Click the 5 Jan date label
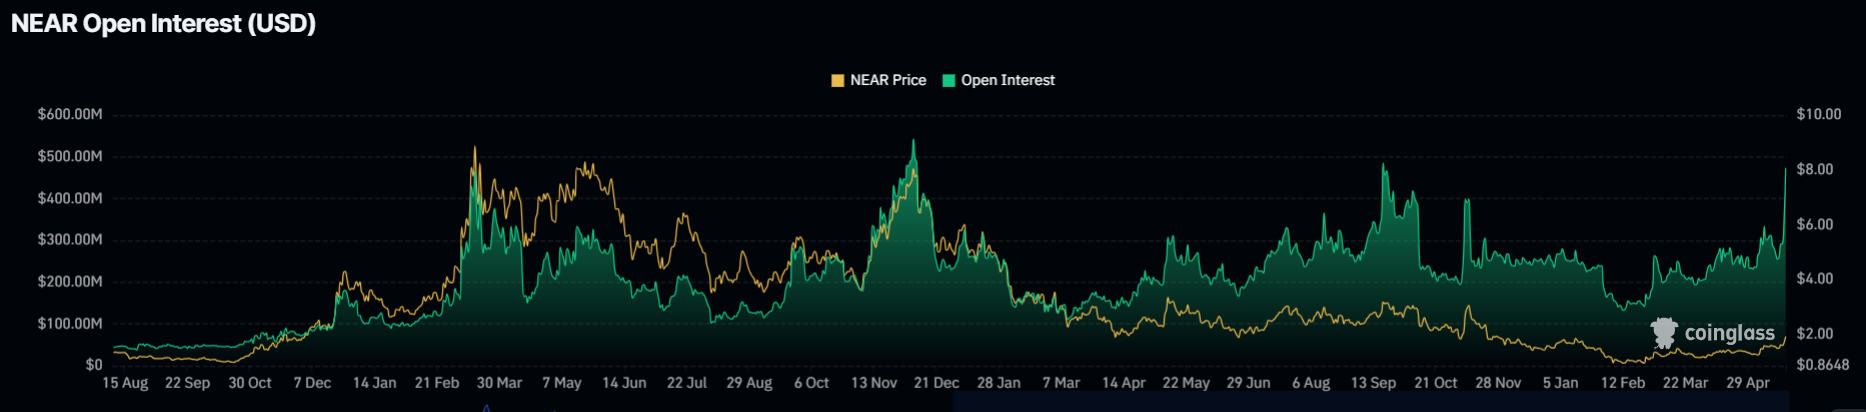The width and height of the screenshot is (1866, 412). pos(1560,383)
